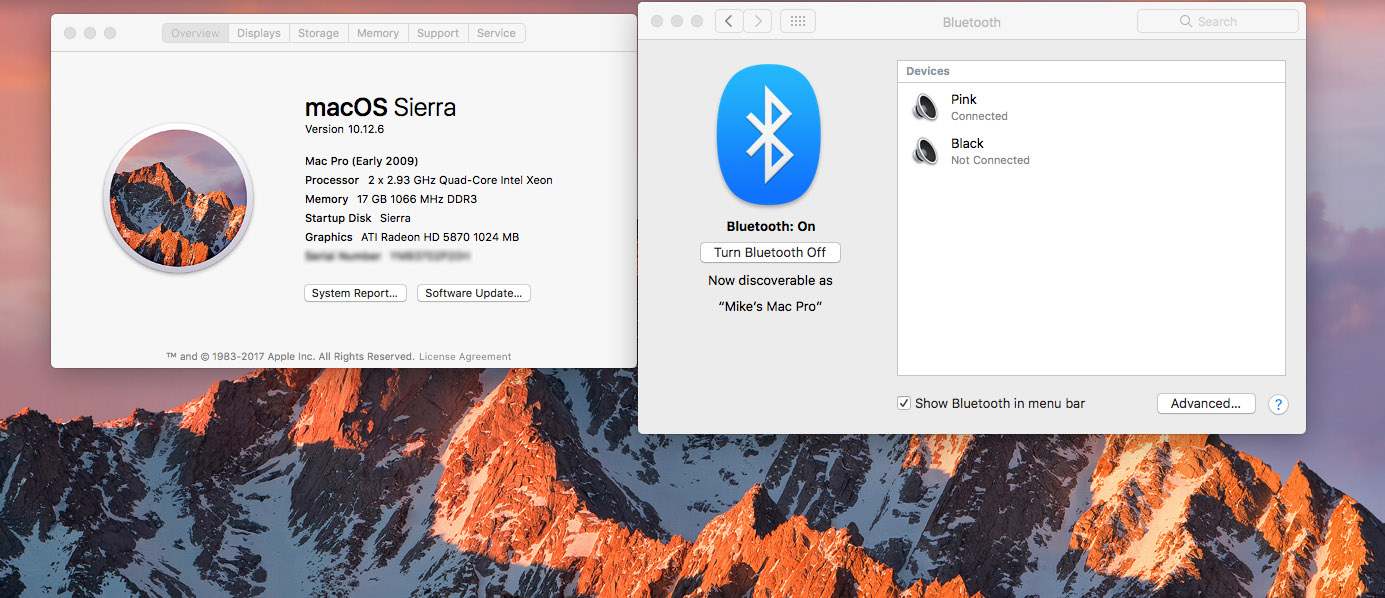Open the License Agreement link
Screen dimensions: 1385x598
coord(465,356)
